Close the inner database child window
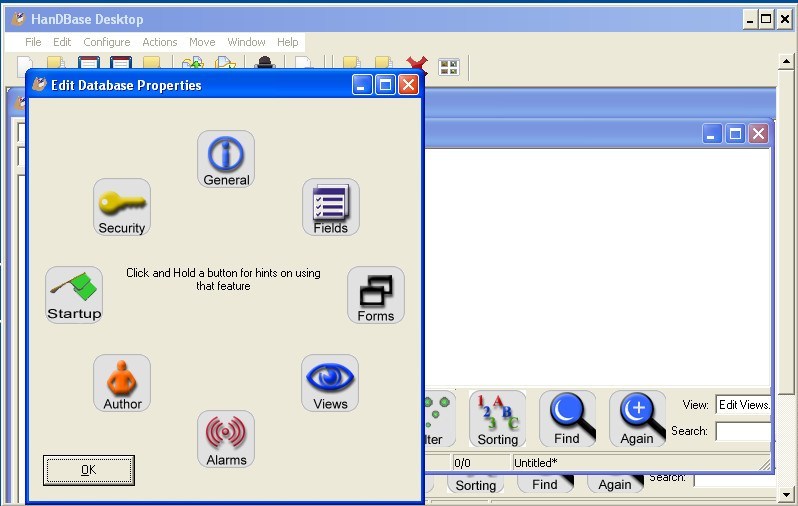Screen dimensions: 798x506 pyautogui.click(x=758, y=134)
